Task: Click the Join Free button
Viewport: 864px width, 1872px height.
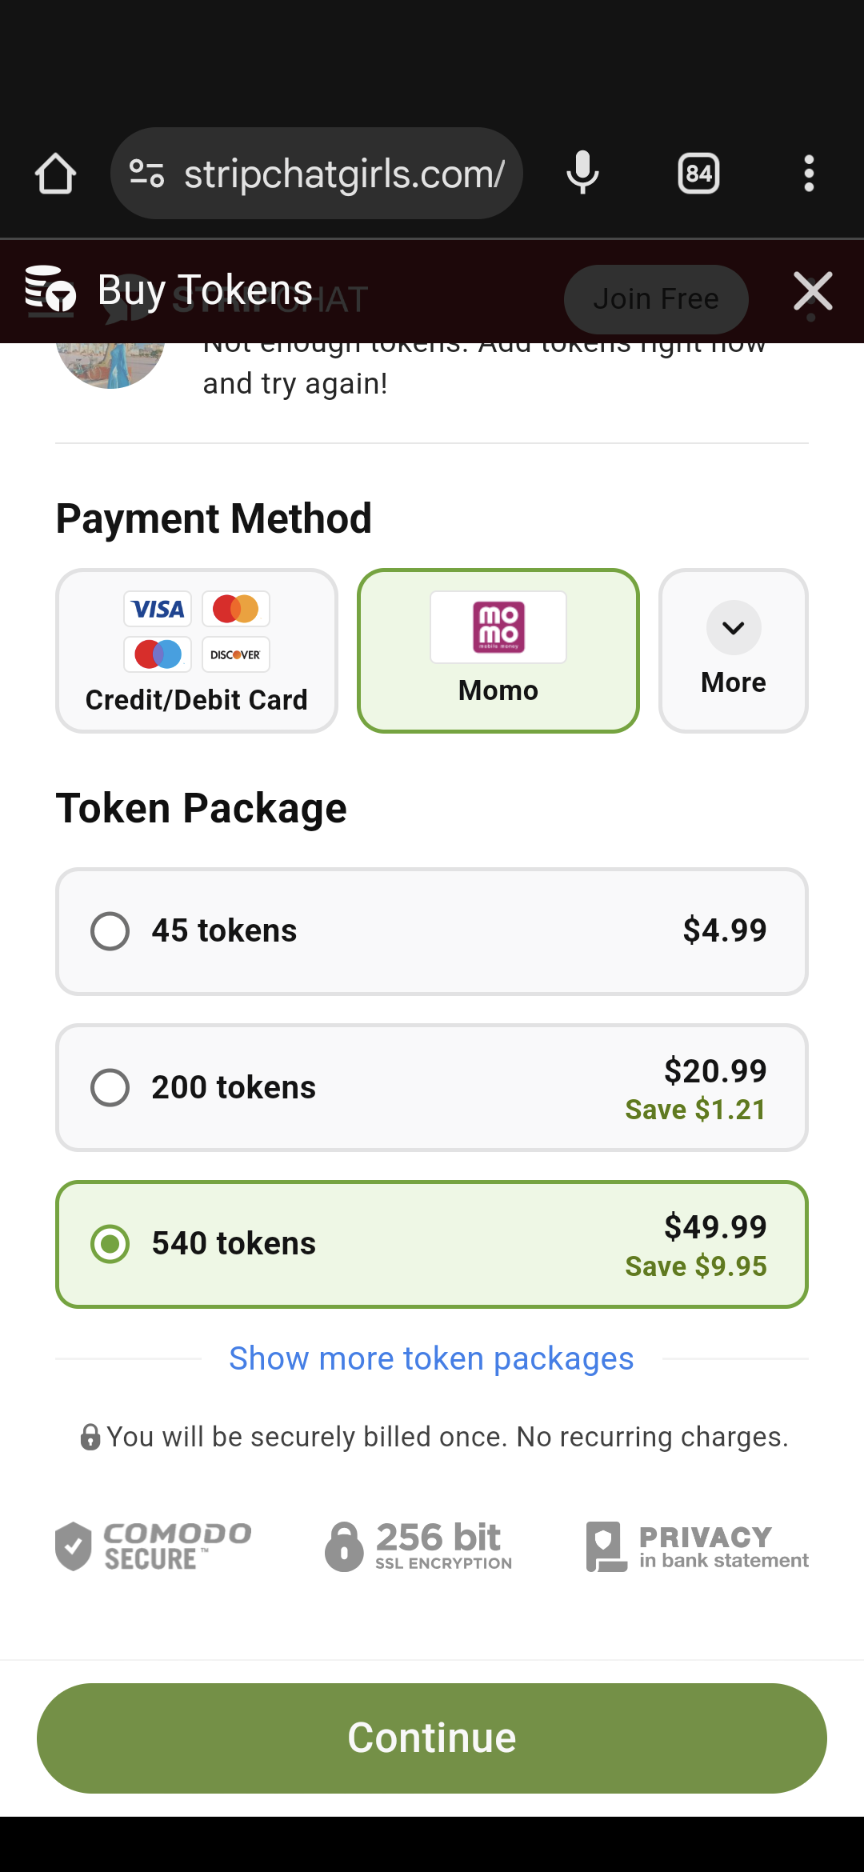Action: (x=656, y=299)
